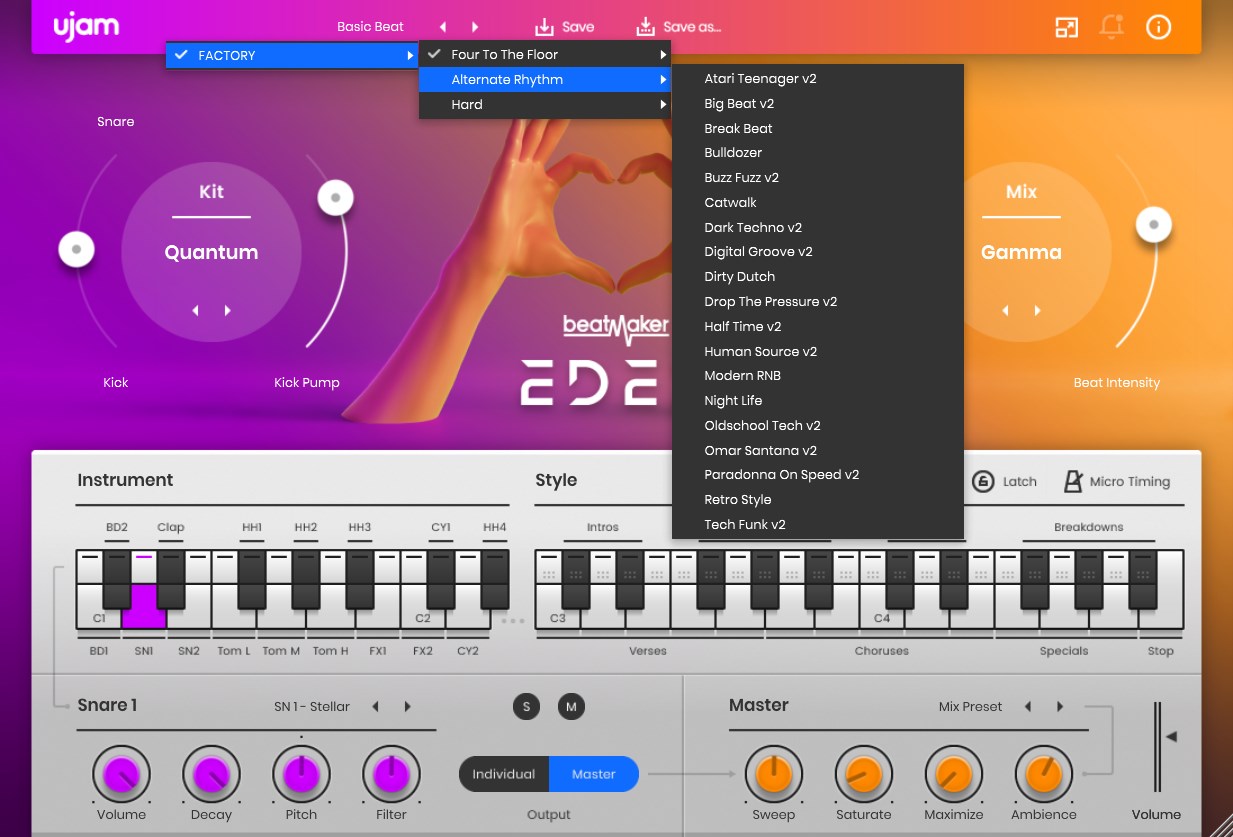Click the Beat Intensity slider handle
The width and height of the screenshot is (1233, 837).
click(1153, 225)
